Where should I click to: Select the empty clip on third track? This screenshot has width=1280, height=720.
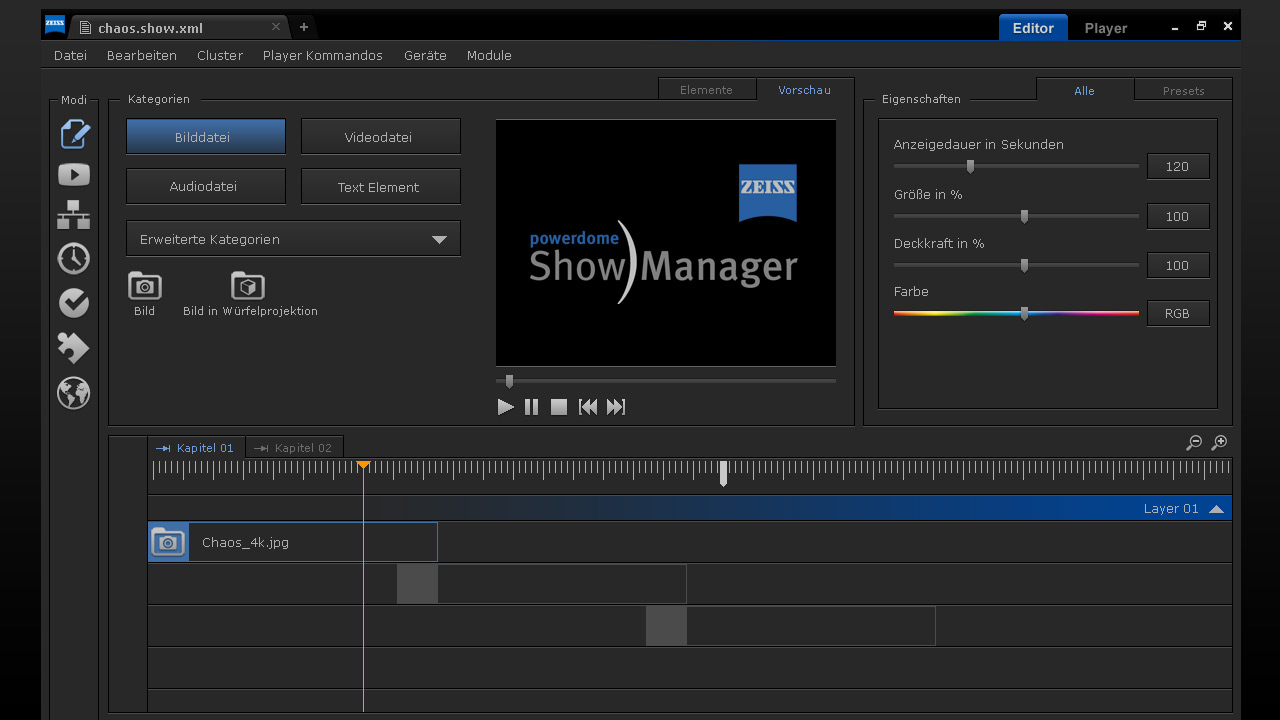(791, 626)
